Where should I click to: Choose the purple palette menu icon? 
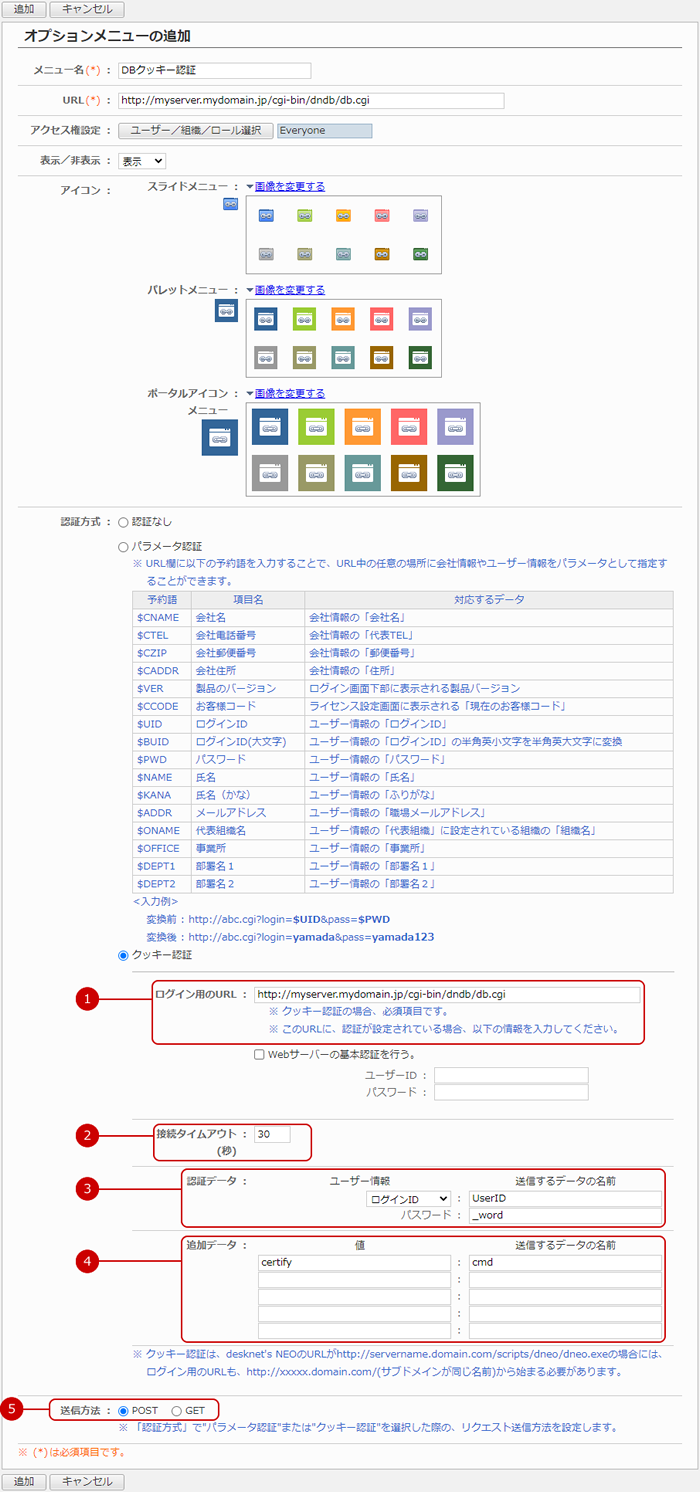[x=420, y=319]
